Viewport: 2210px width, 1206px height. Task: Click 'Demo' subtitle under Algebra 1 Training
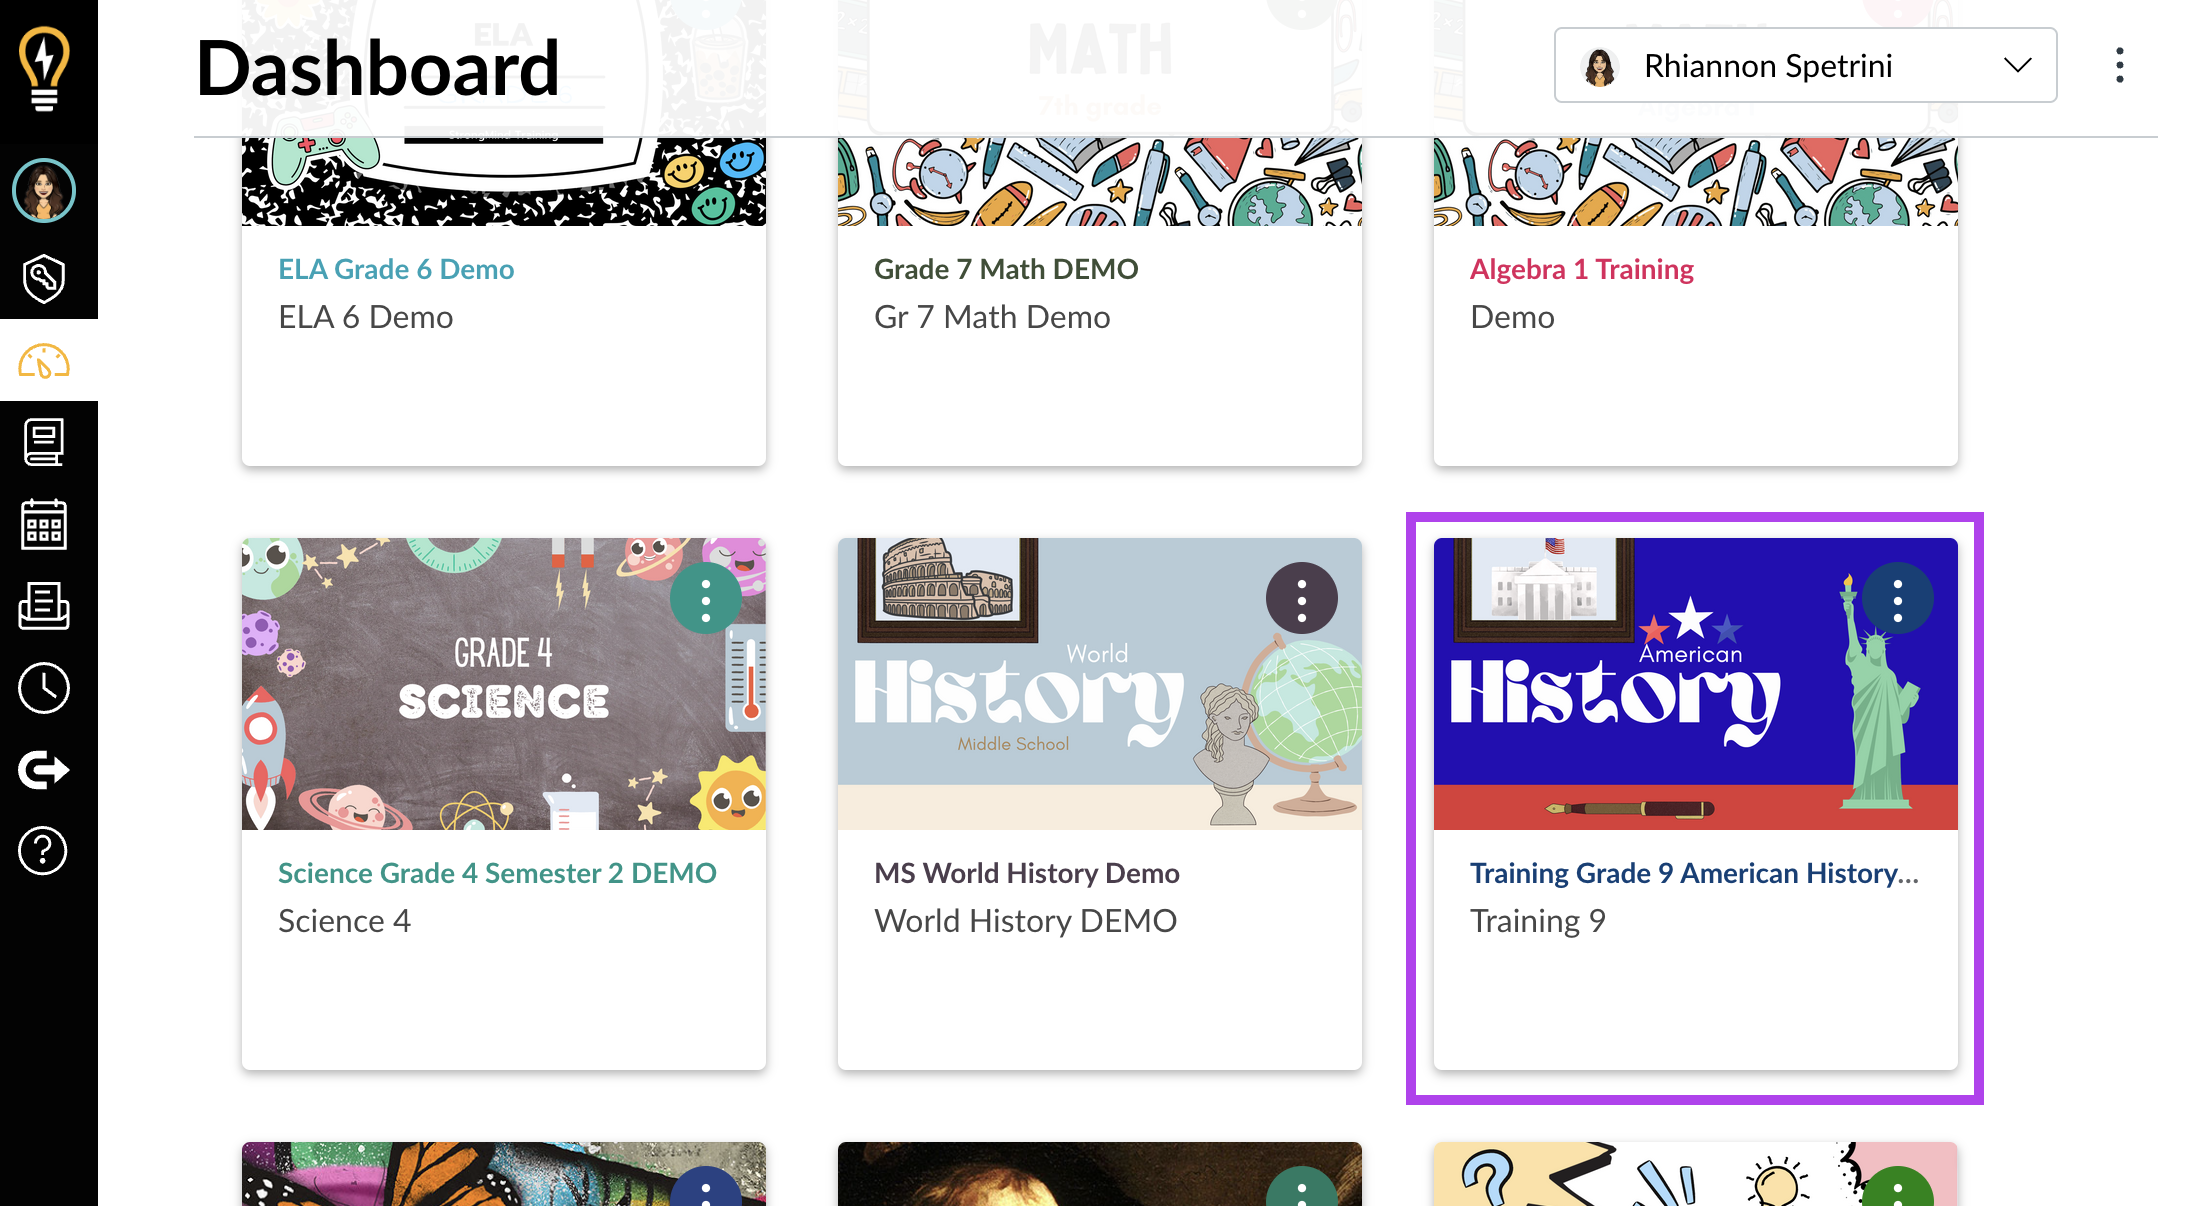tap(1512, 317)
